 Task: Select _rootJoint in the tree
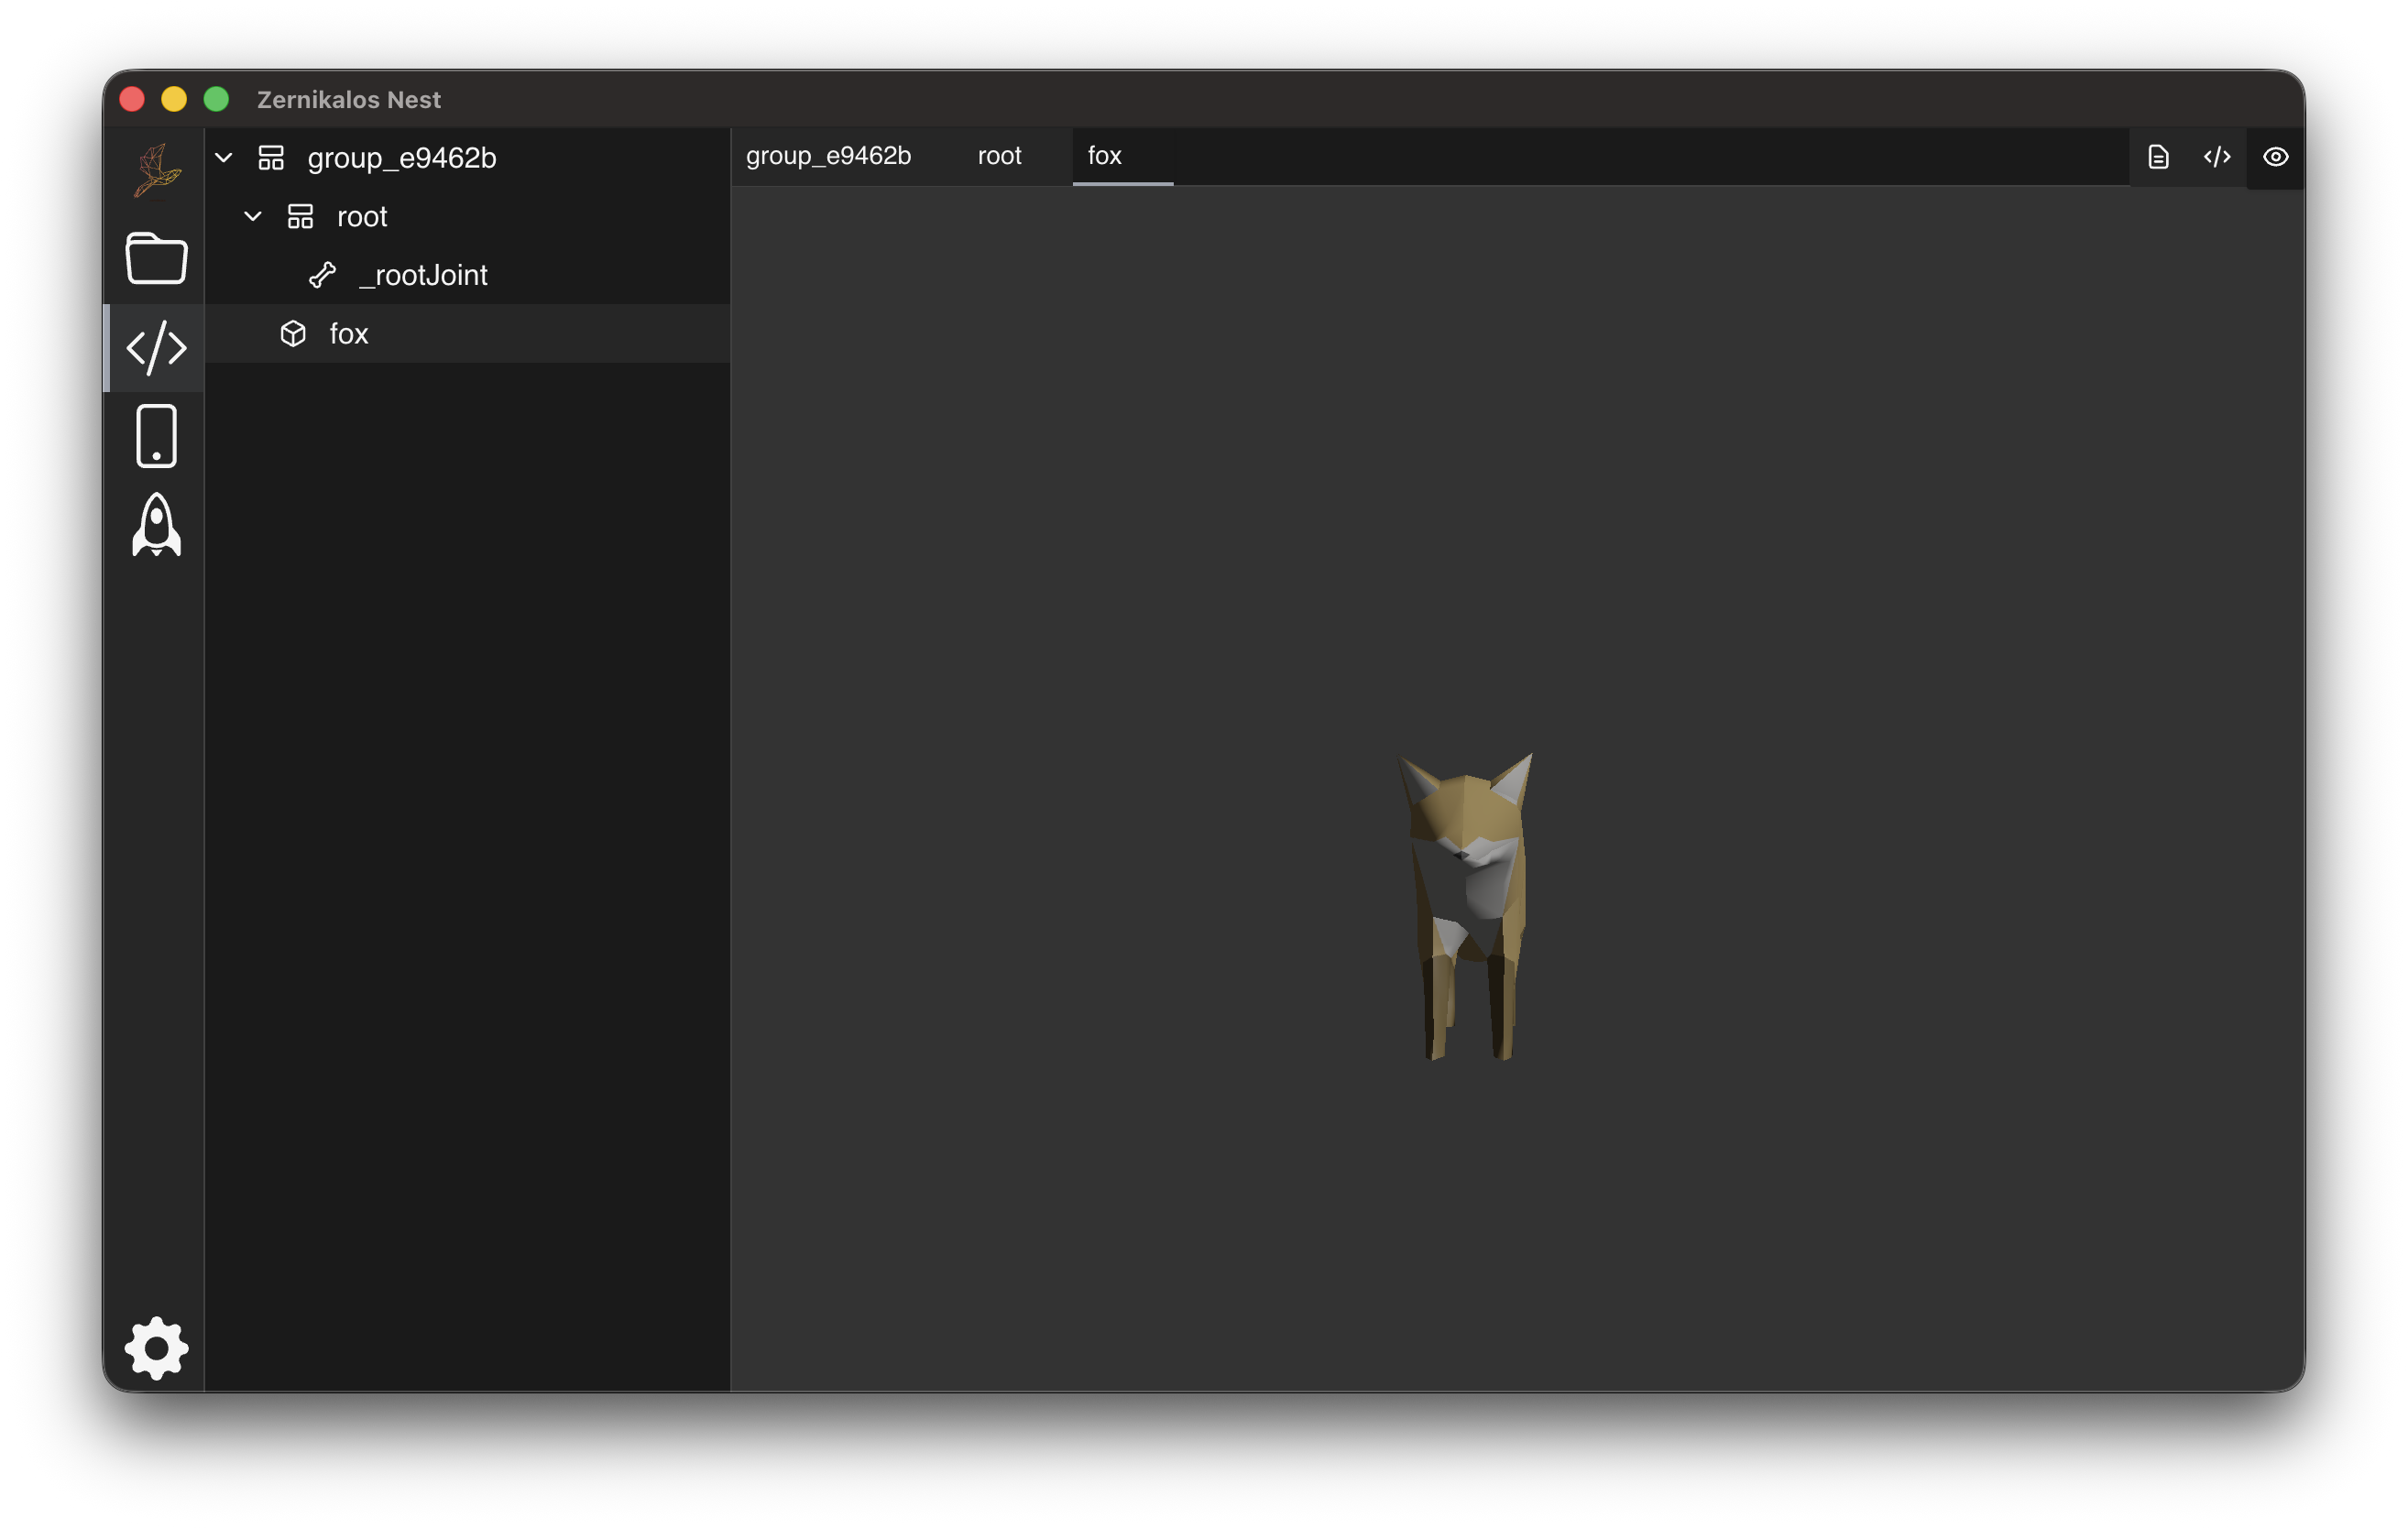(423, 275)
